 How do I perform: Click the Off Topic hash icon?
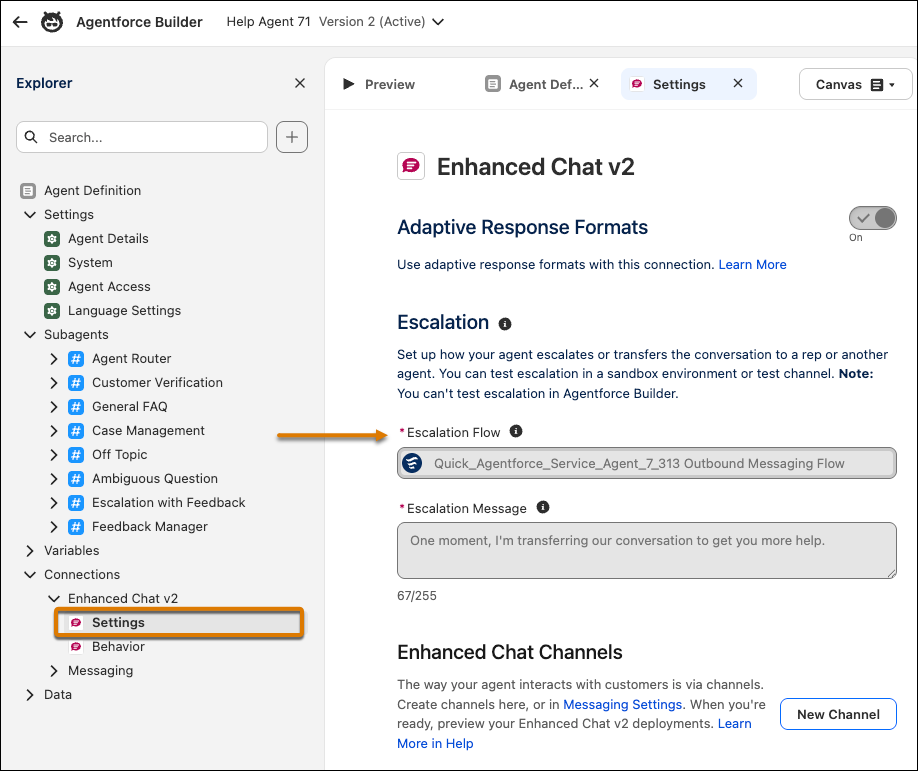76,455
